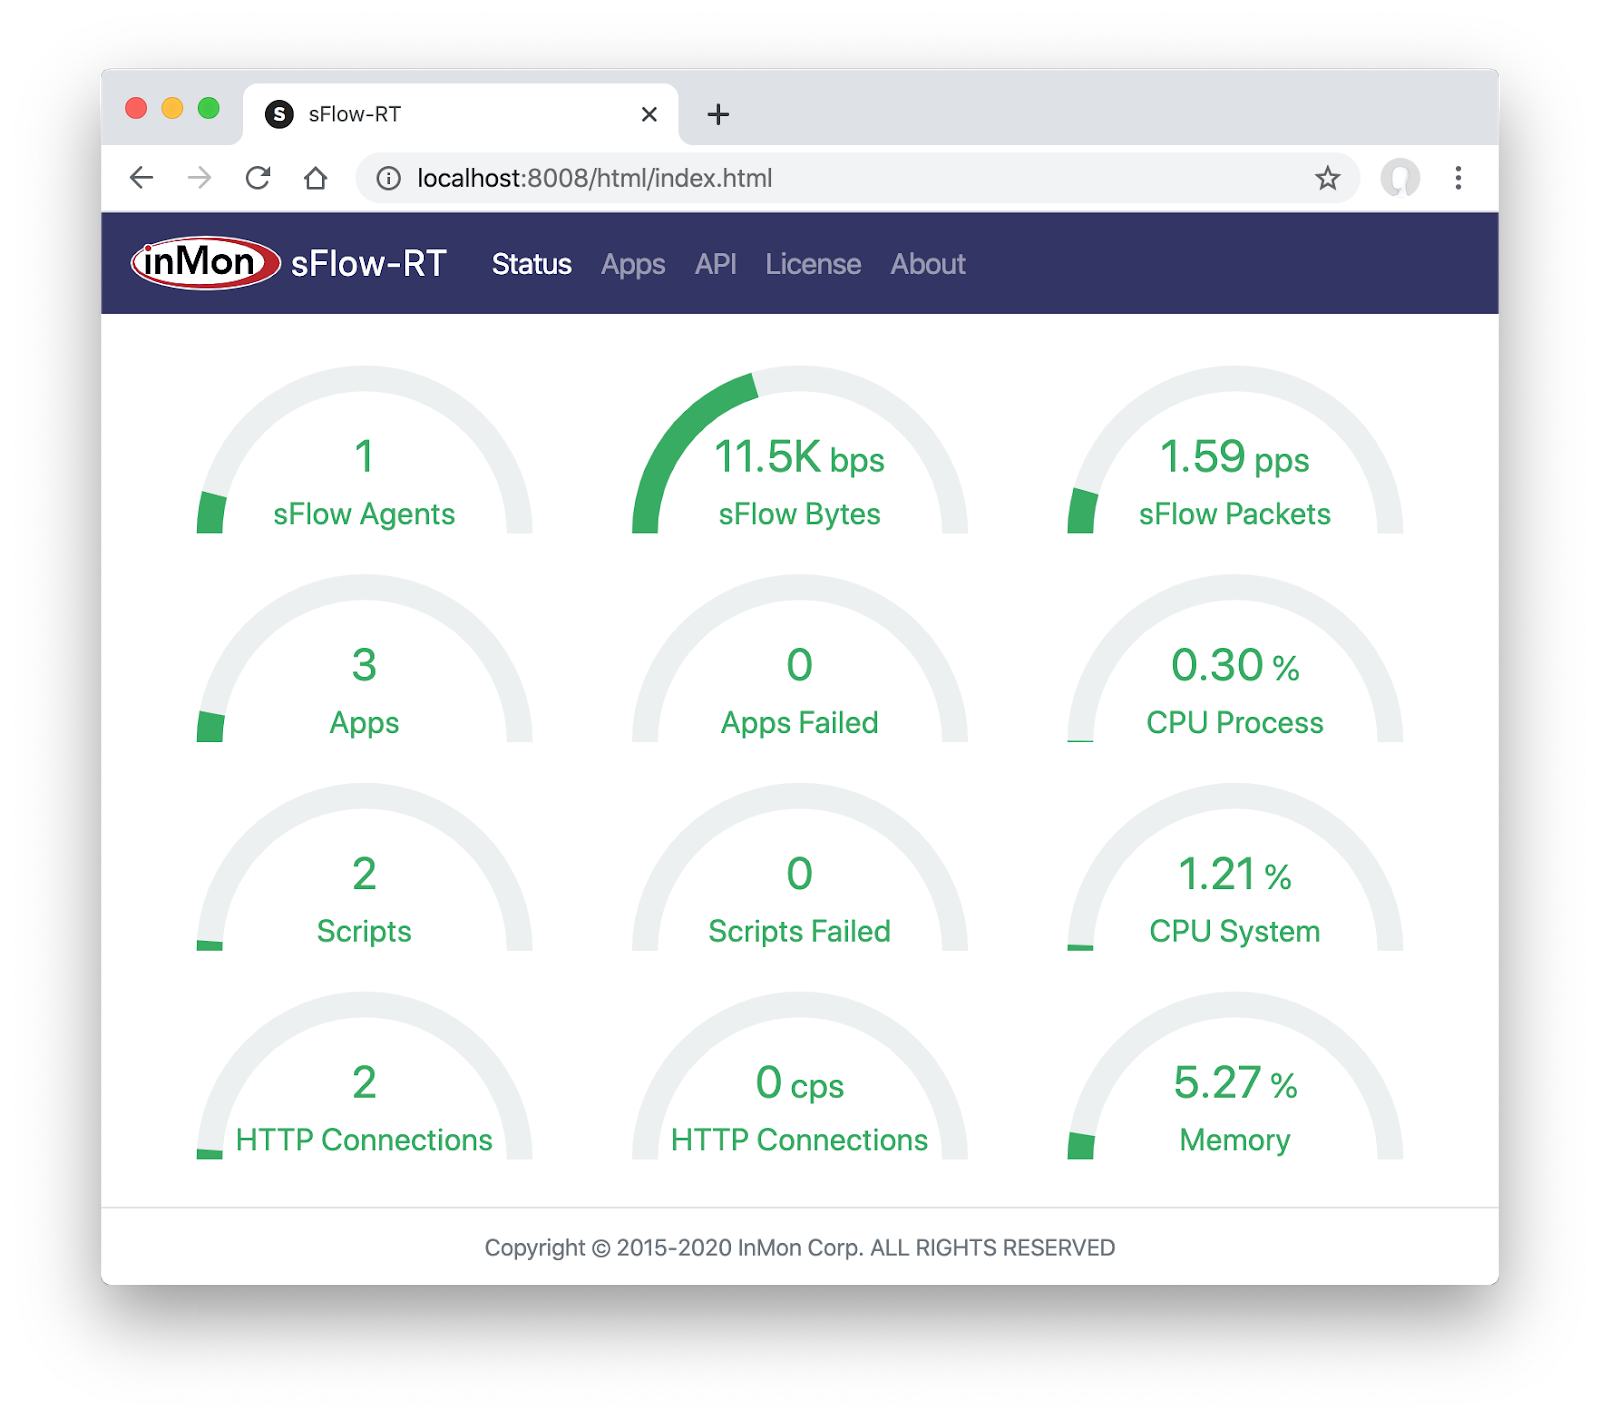Close the sFlow-RT browser tab
The image size is (1600, 1419).
[650, 114]
